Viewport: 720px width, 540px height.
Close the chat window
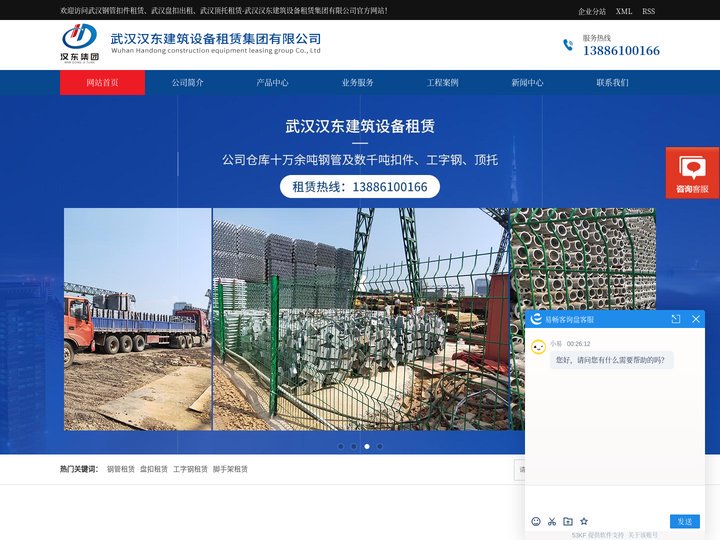pyautogui.click(x=696, y=319)
